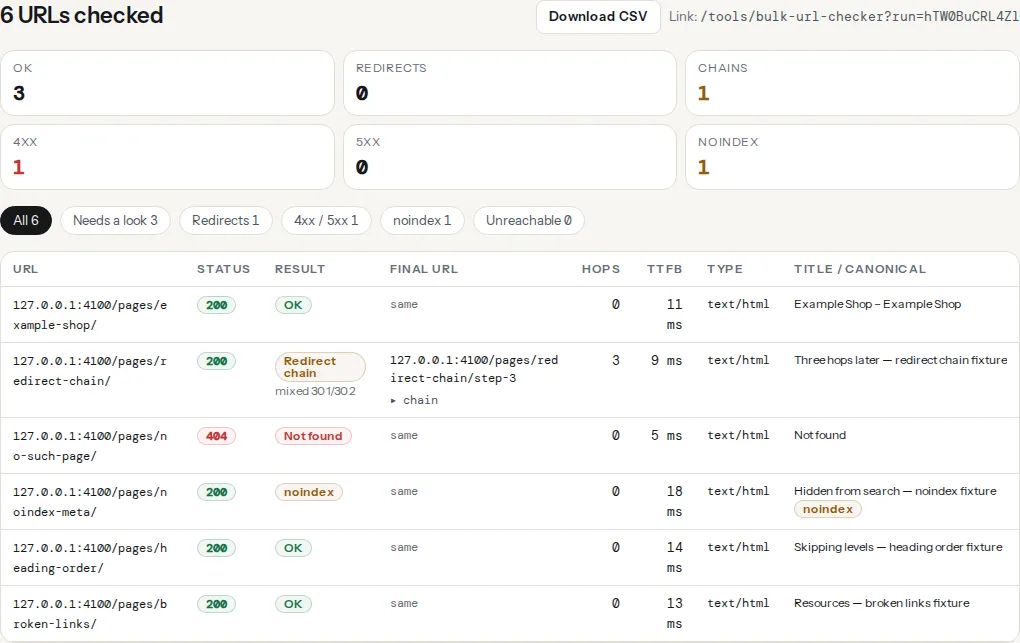Click the HOPS column header

pyautogui.click(x=600, y=269)
